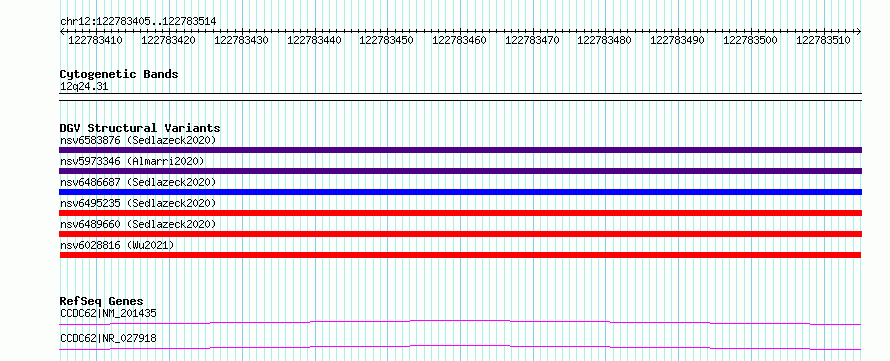The width and height of the screenshot is (890, 361).
Task: Click ruler position 122783500
Action: [750, 40]
